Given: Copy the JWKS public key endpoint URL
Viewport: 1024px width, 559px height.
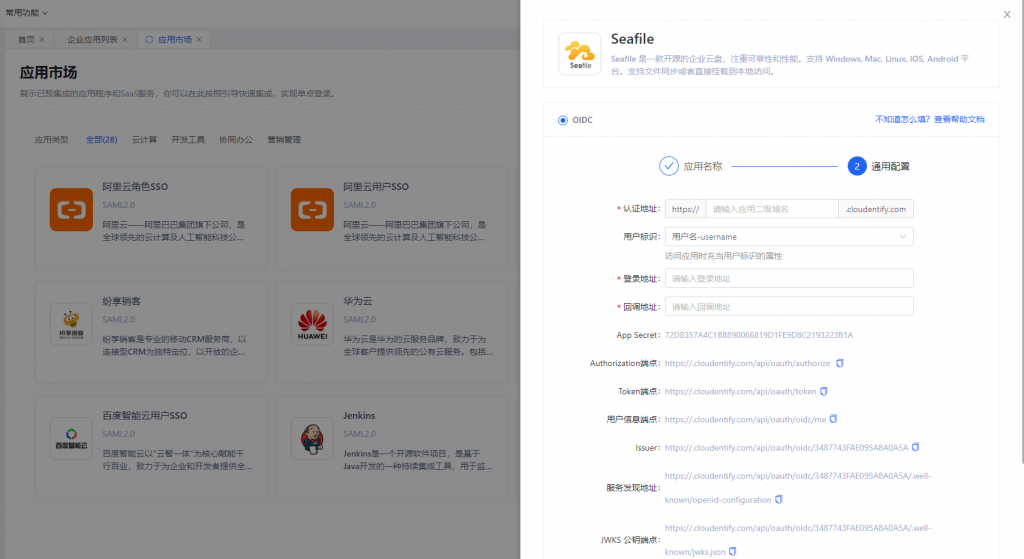Looking at the screenshot, I should 733,552.
